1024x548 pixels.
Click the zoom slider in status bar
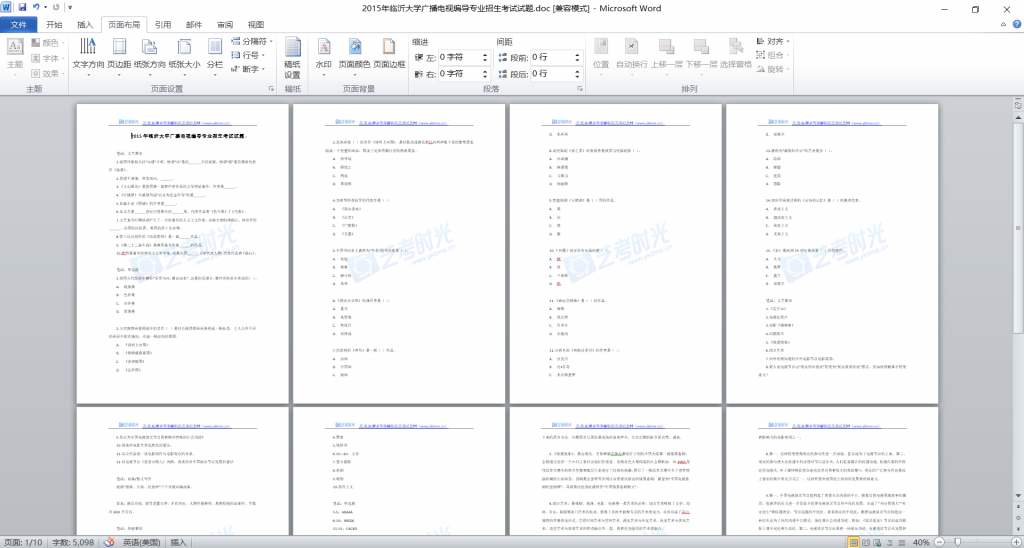(x=960, y=541)
